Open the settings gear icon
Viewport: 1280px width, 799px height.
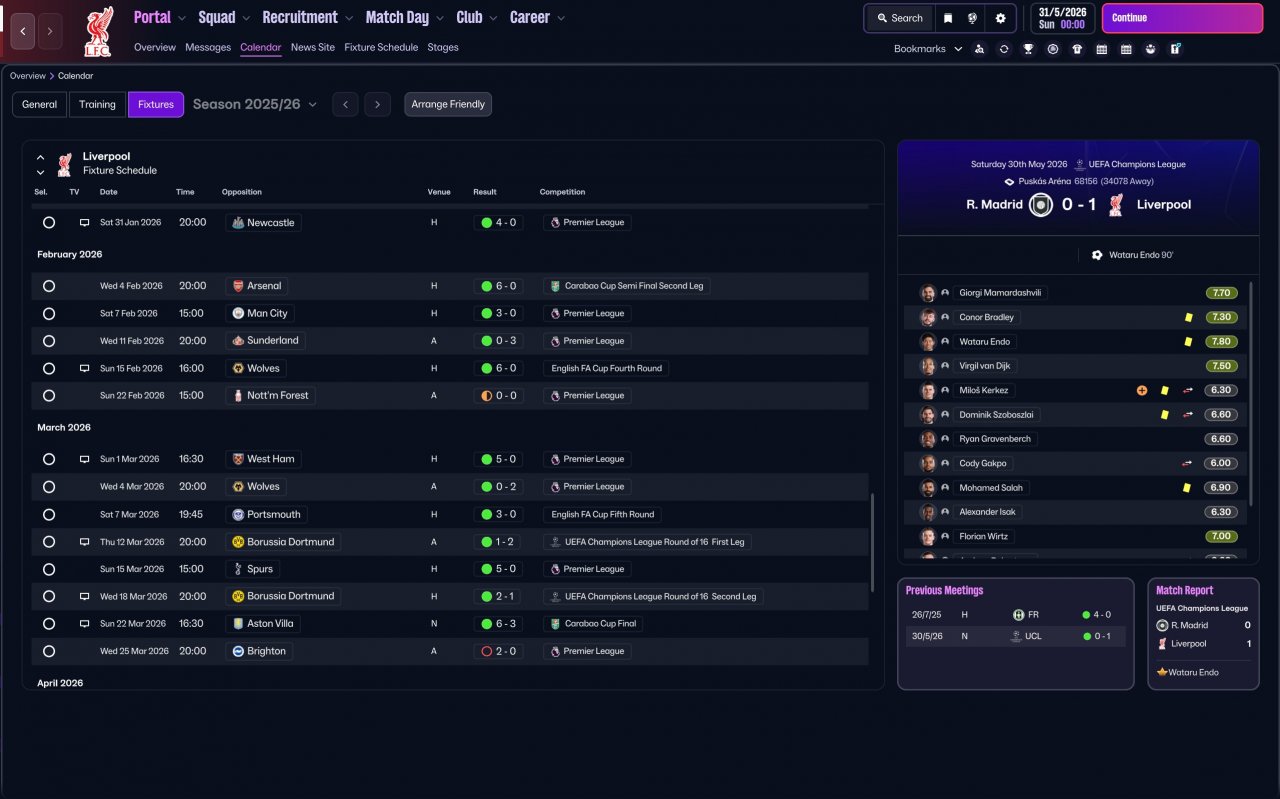1000,18
